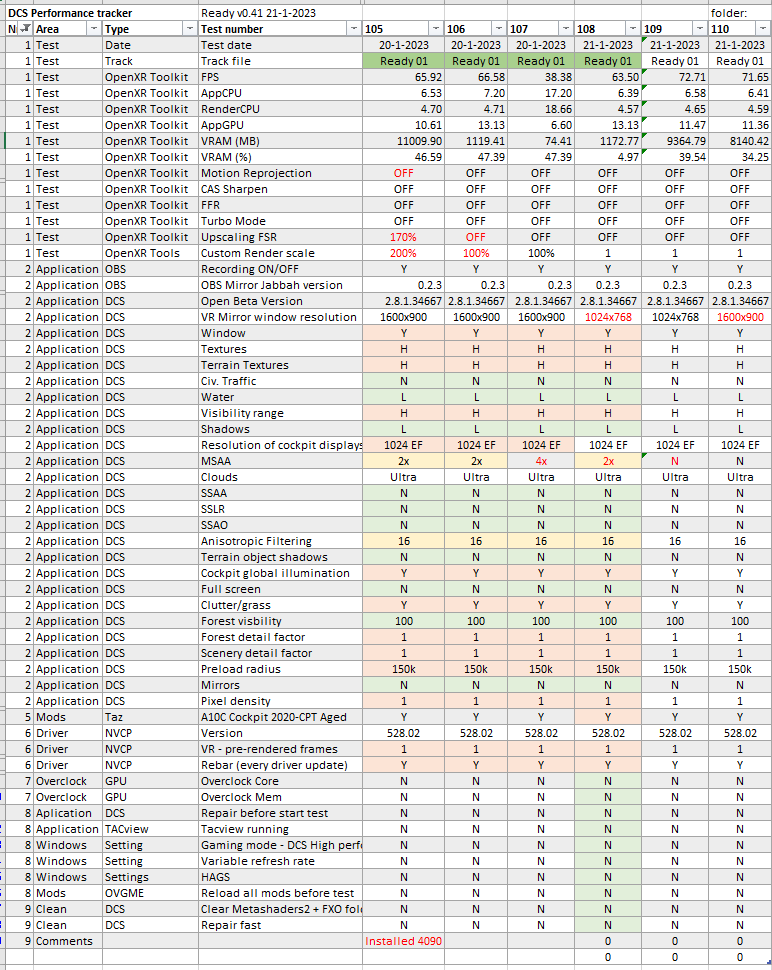The image size is (772, 970).
Task: Open the Type column filter dropdown
Action: pos(189,29)
